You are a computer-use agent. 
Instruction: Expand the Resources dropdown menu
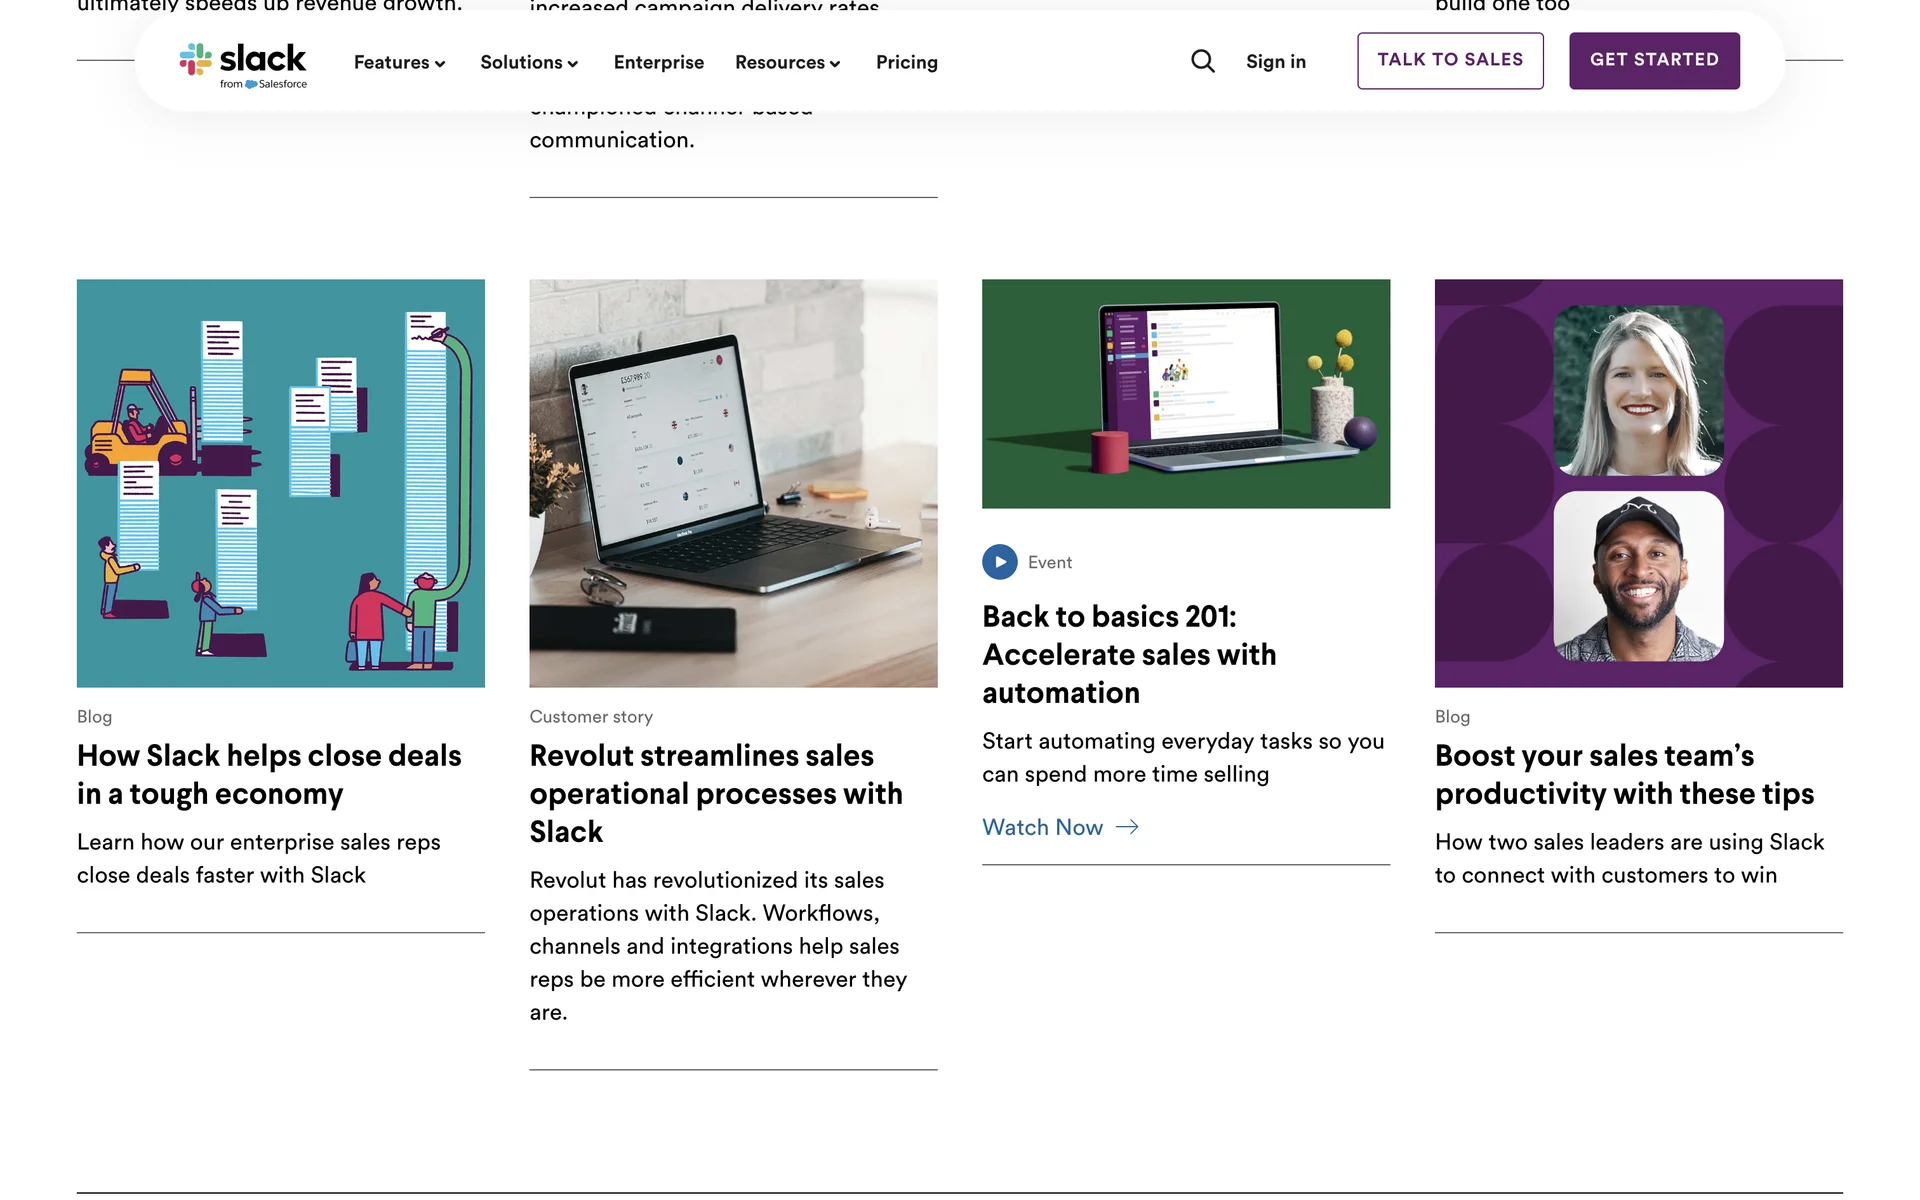pos(787,62)
